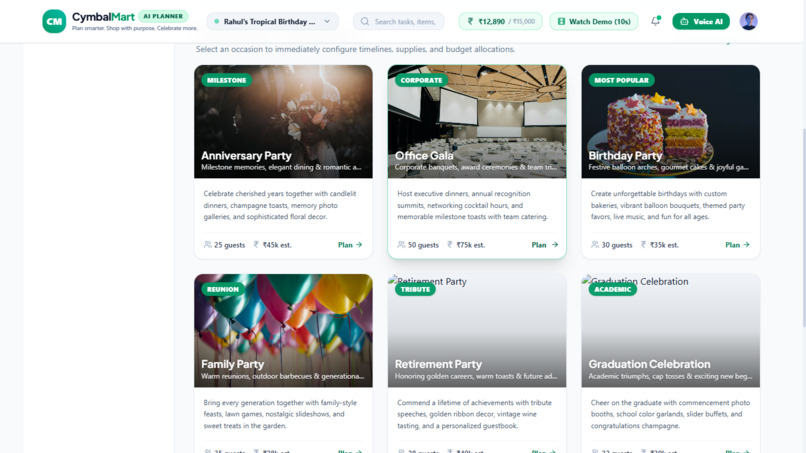This screenshot has width=806, height=453.
Task: Click the Office Gala description paragraph
Action: (473, 205)
